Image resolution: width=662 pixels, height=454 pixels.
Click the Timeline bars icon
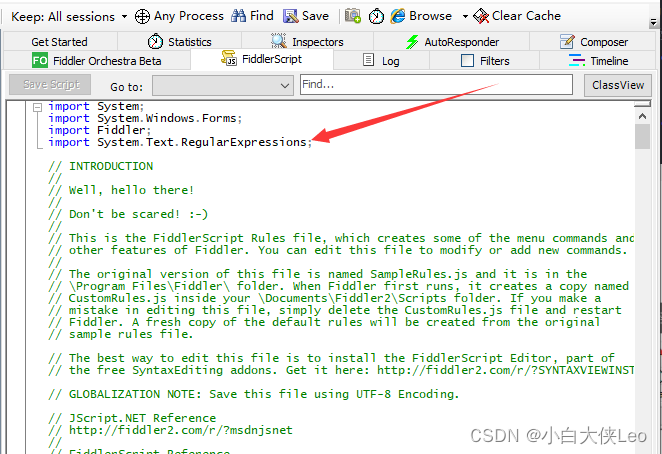(576, 60)
